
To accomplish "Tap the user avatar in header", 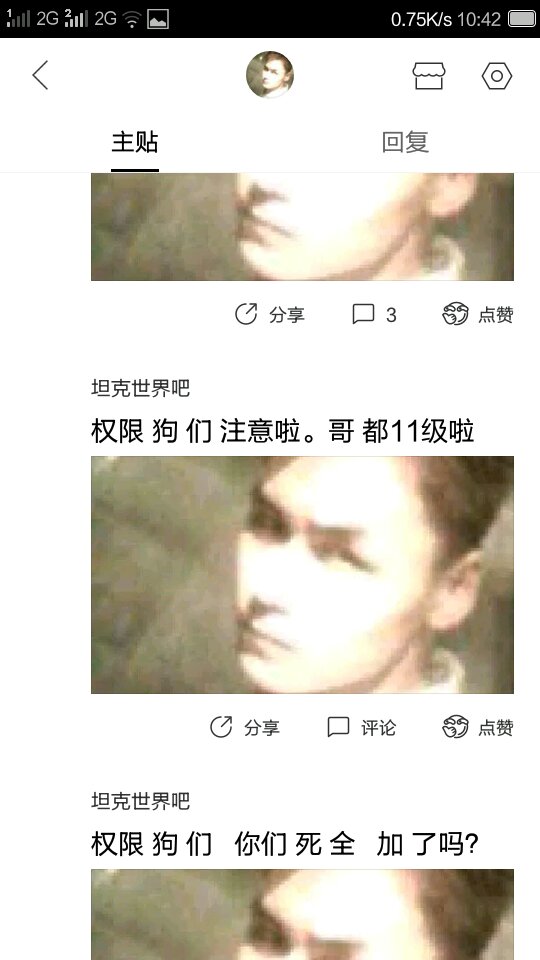I will [270, 75].
